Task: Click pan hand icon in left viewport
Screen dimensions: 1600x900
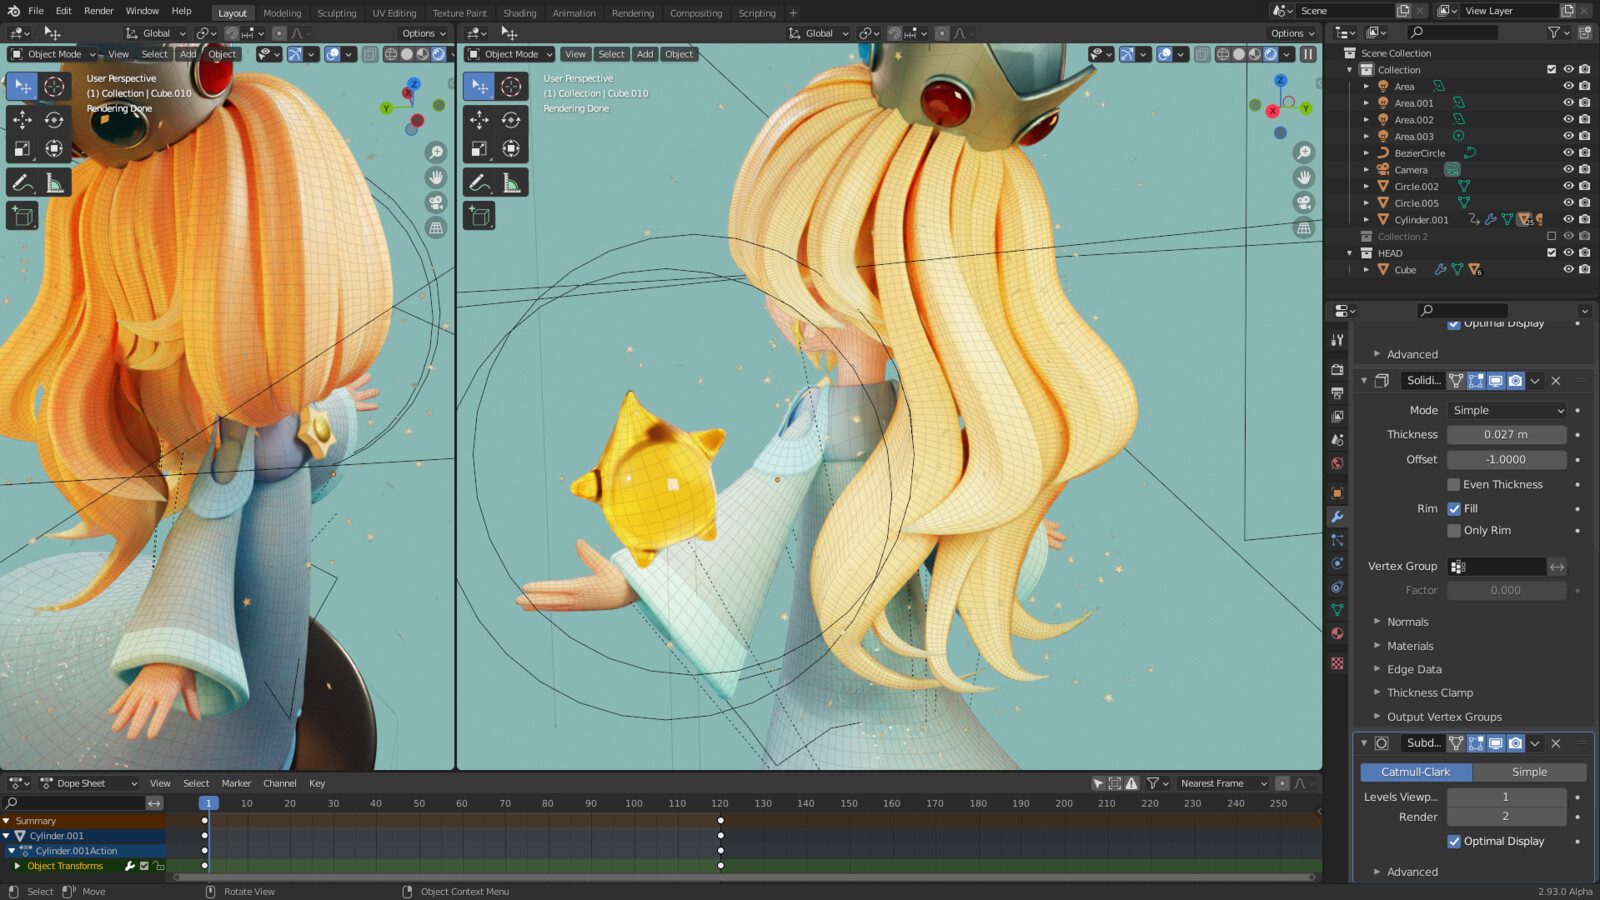Action: (x=436, y=177)
